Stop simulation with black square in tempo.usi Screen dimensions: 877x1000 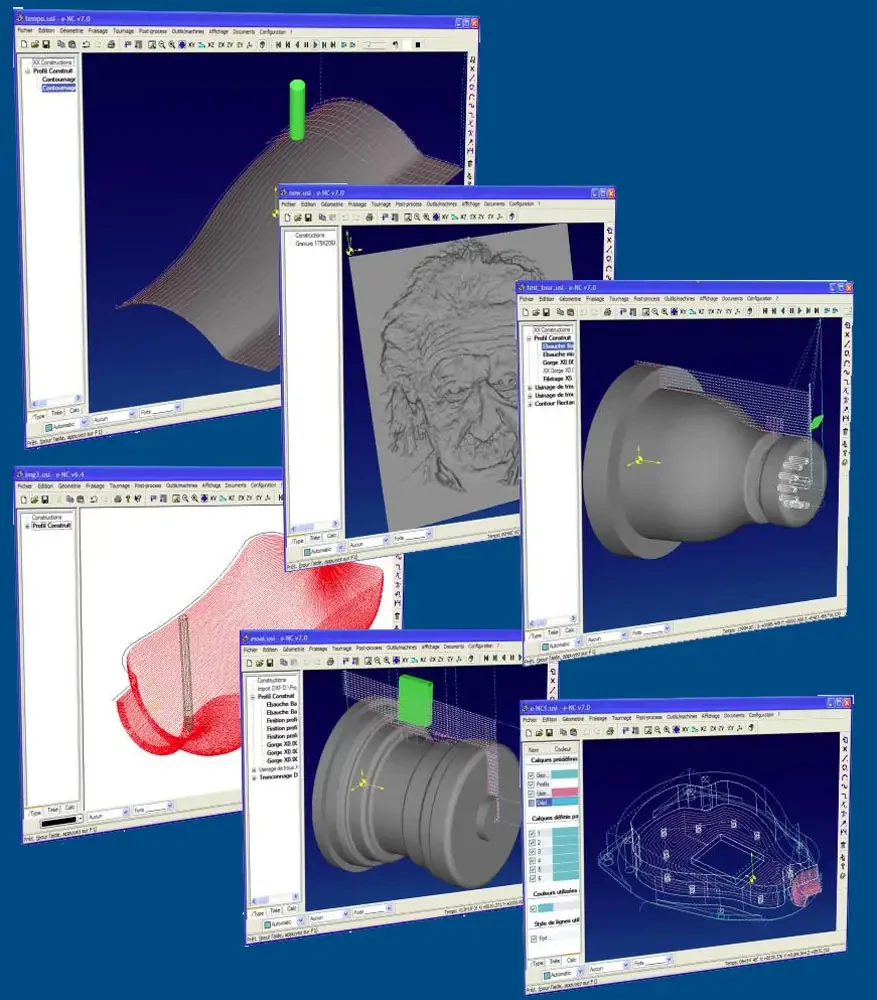click(x=418, y=45)
